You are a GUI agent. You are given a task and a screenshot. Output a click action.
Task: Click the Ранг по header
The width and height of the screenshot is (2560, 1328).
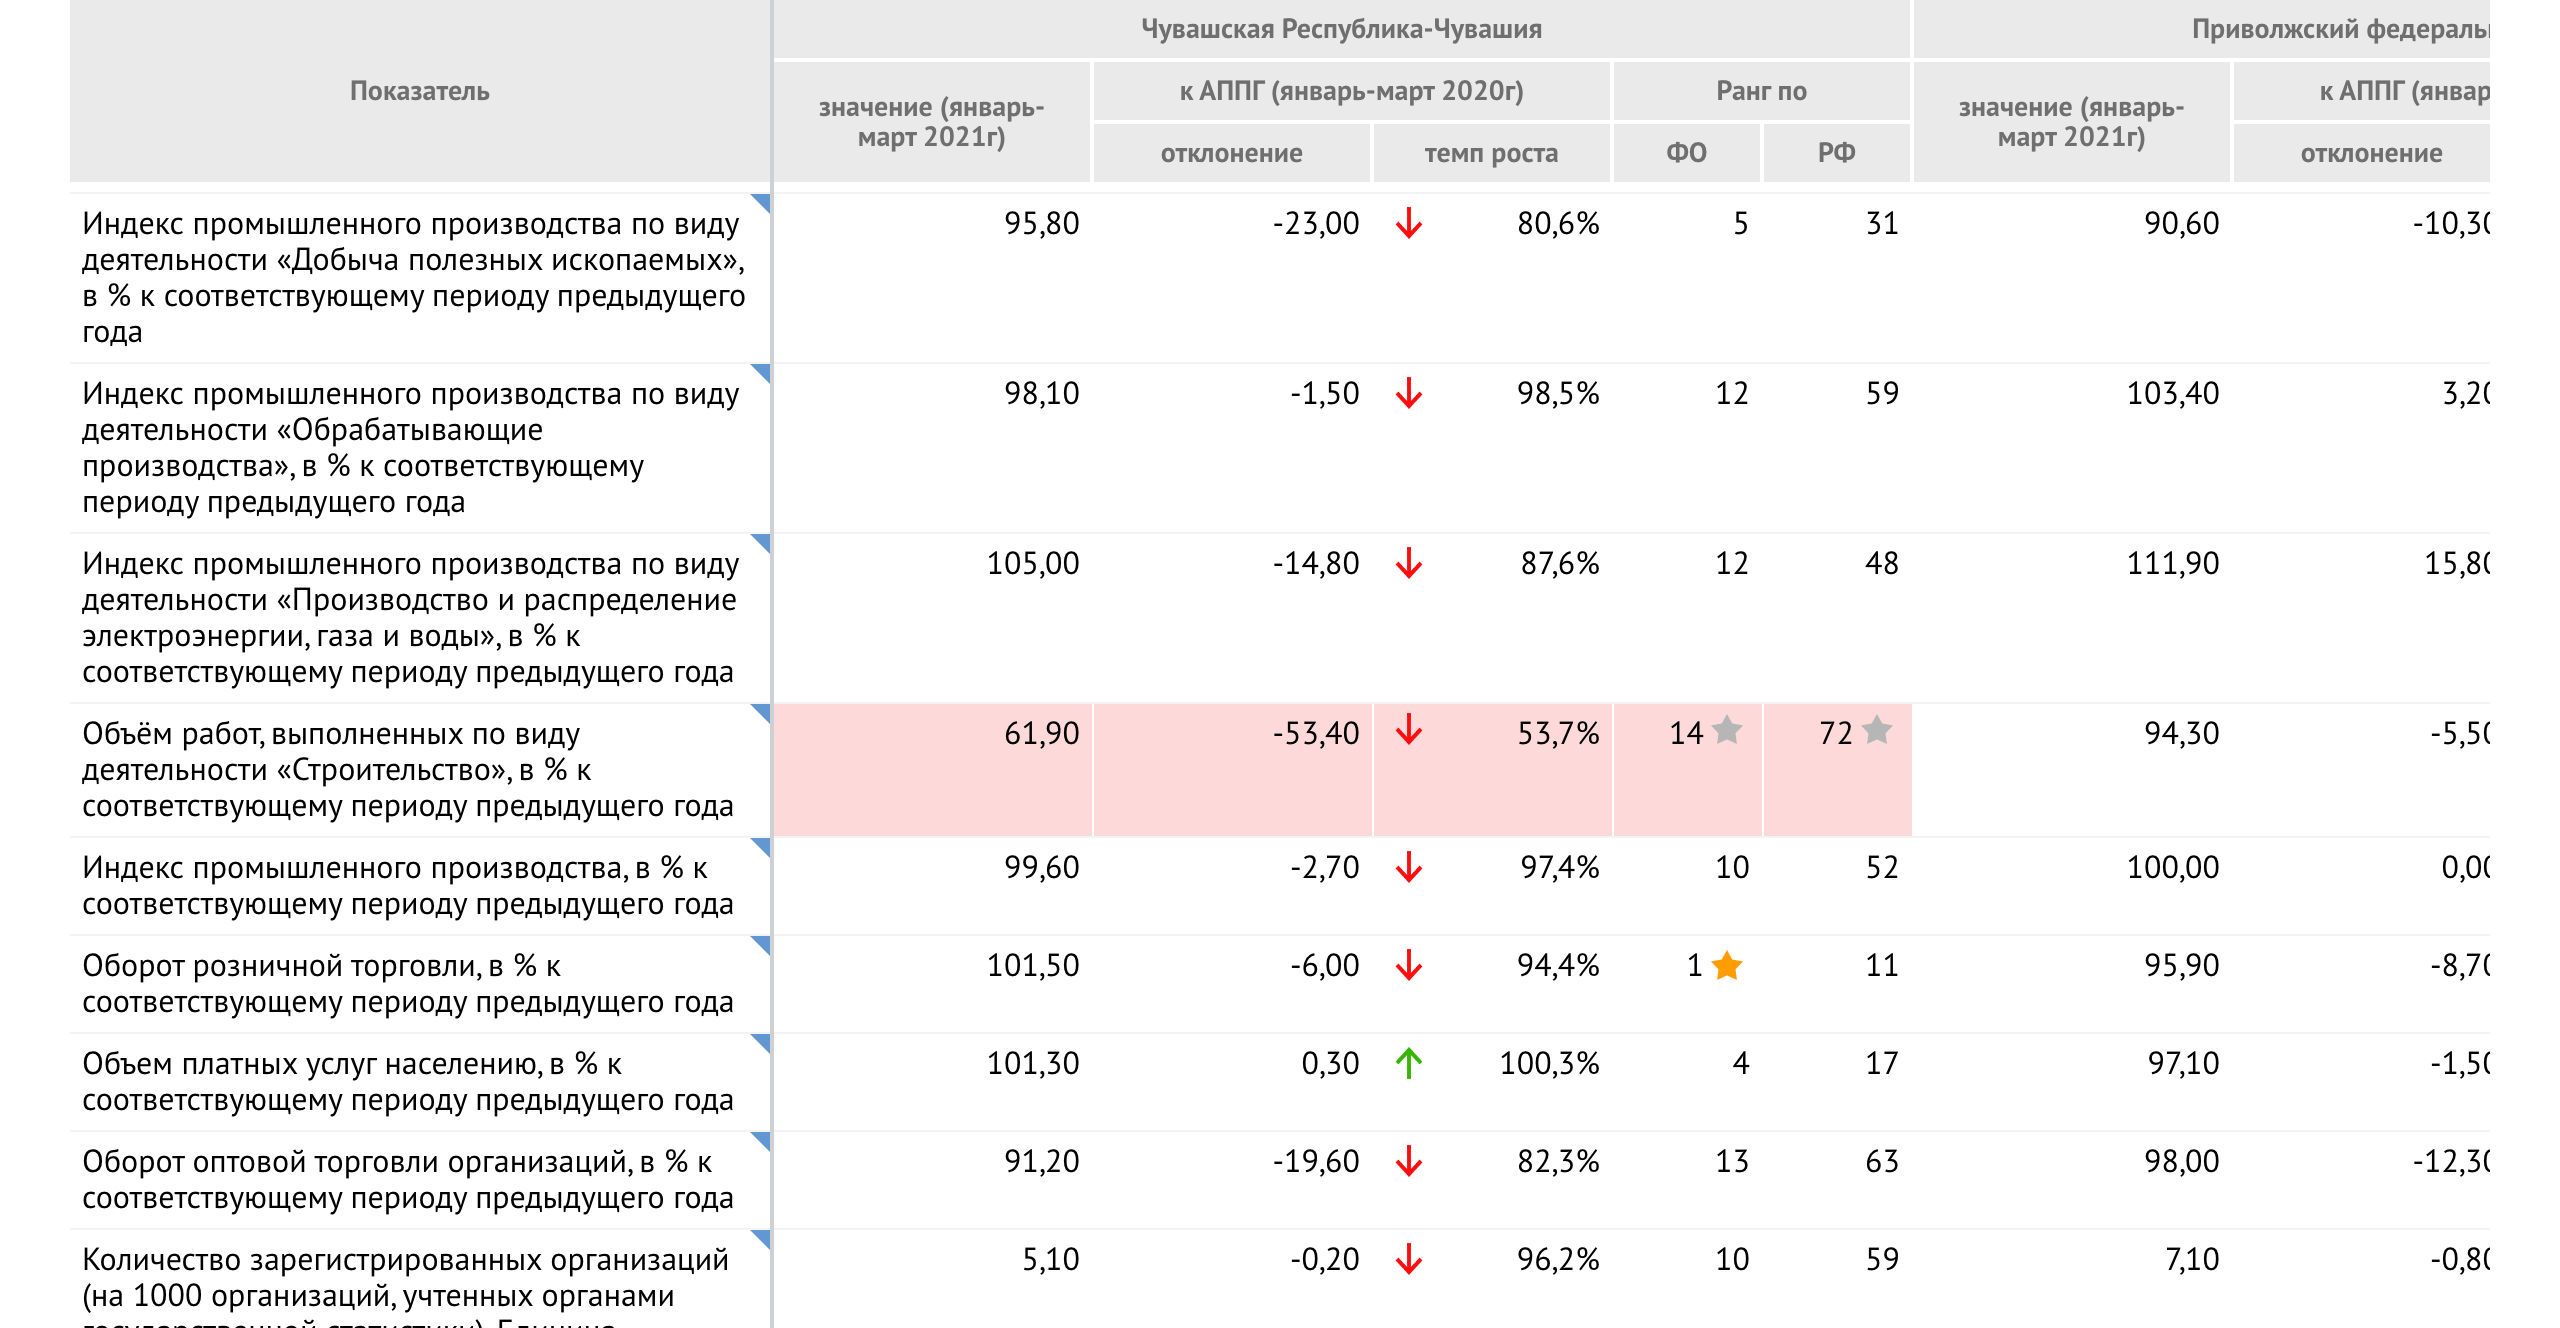point(1762,91)
